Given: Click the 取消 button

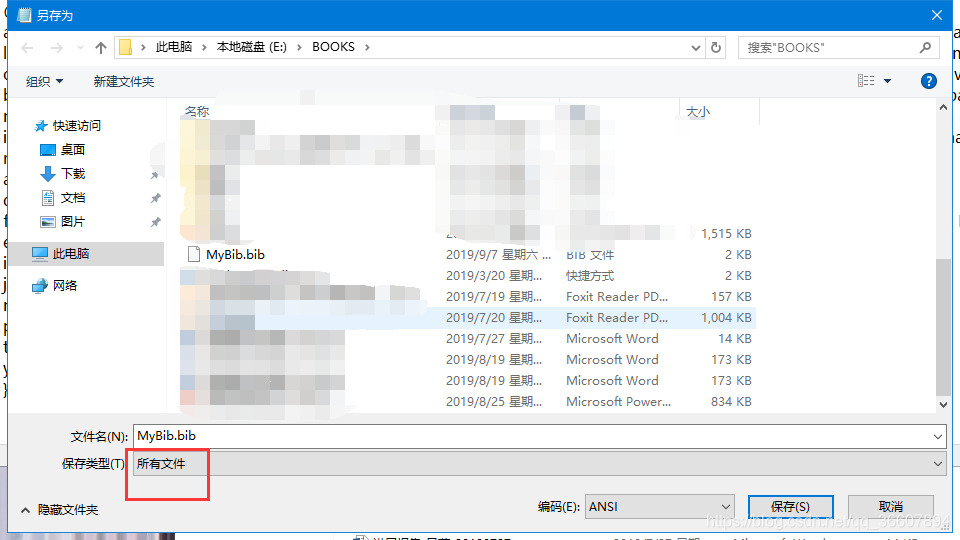Looking at the screenshot, I should click(890, 507).
